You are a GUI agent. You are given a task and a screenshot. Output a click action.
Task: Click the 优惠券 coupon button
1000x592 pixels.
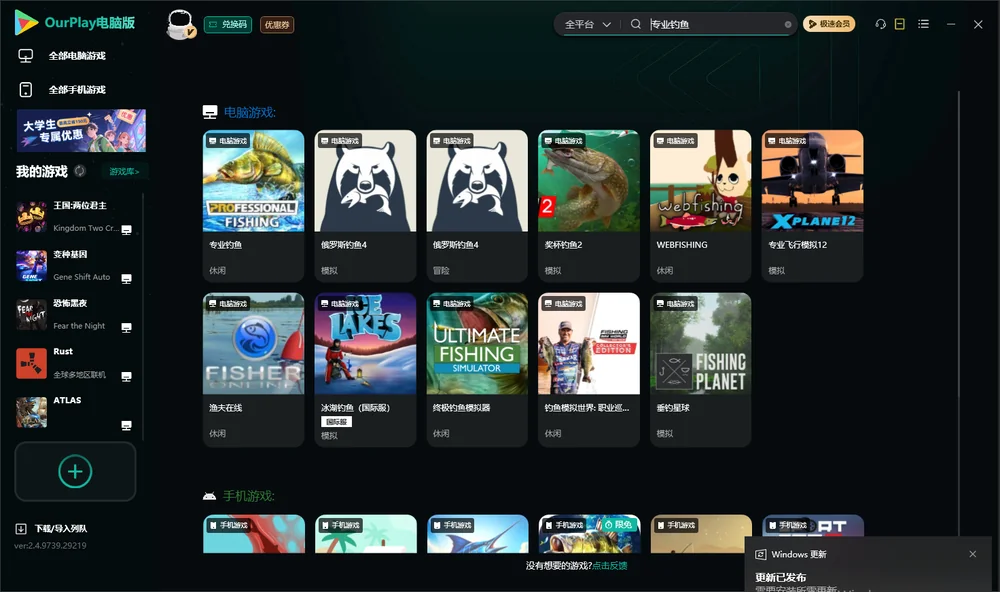(x=277, y=25)
